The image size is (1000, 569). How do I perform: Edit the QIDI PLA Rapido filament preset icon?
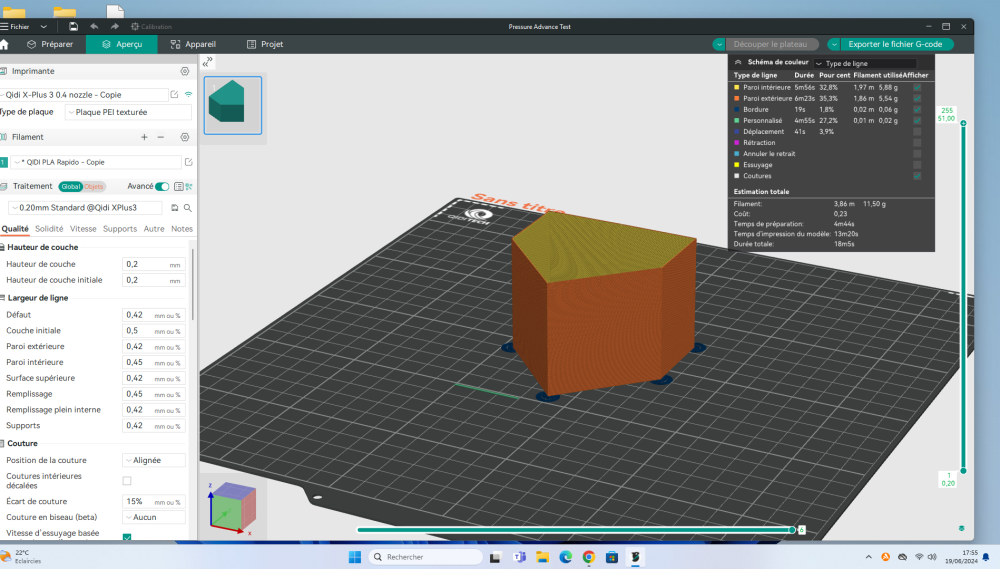189,162
